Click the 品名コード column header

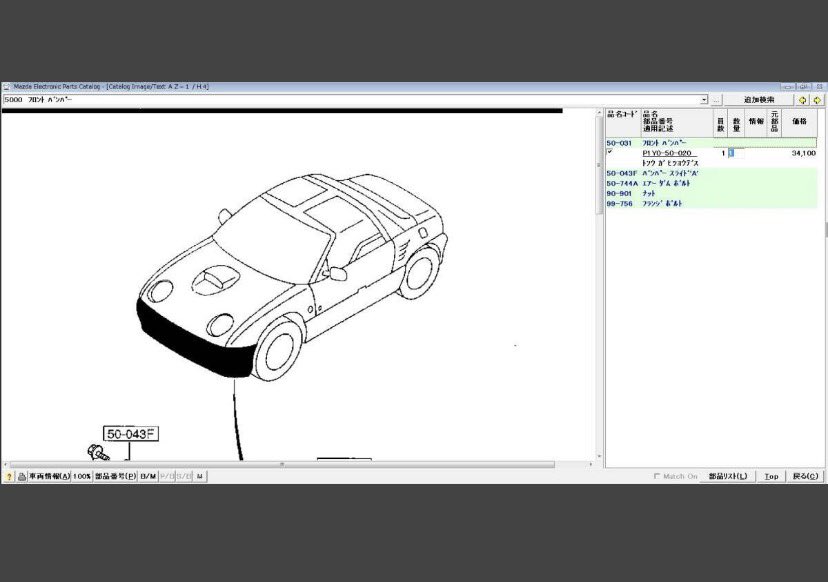623,123
